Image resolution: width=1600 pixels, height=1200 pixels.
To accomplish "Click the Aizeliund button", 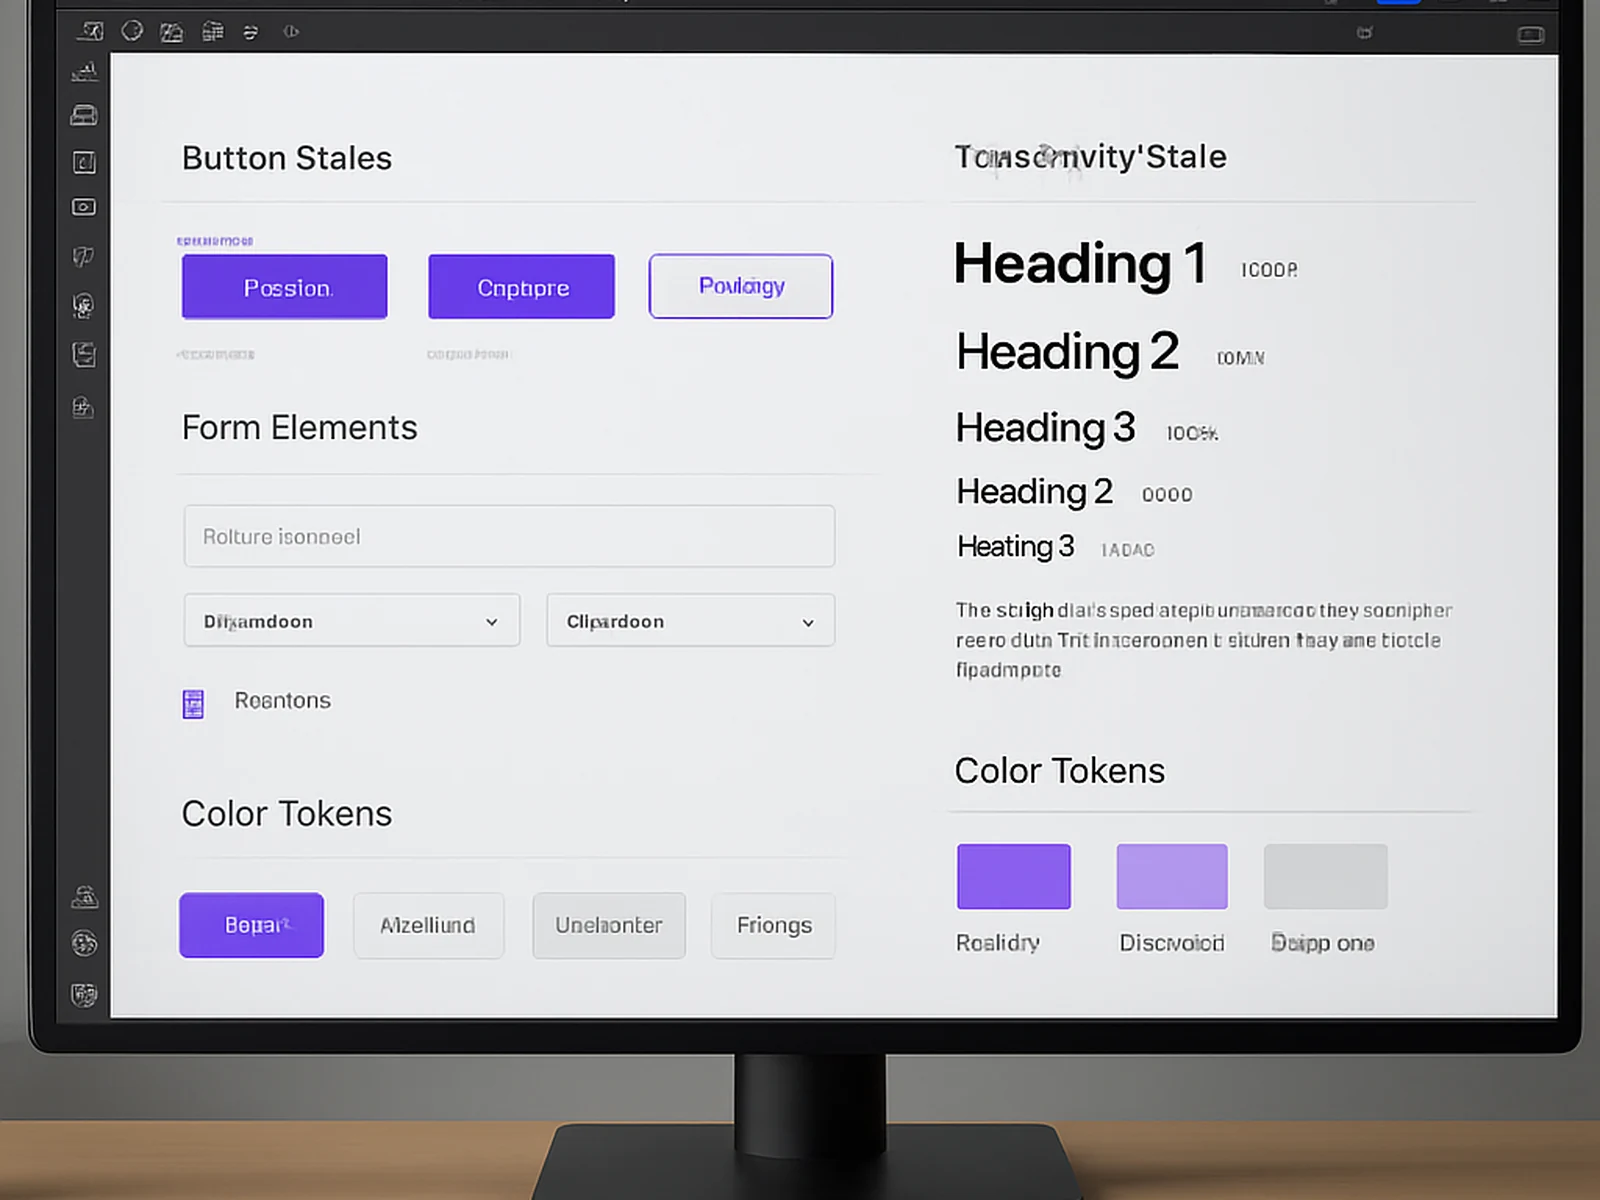I will tap(428, 925).
